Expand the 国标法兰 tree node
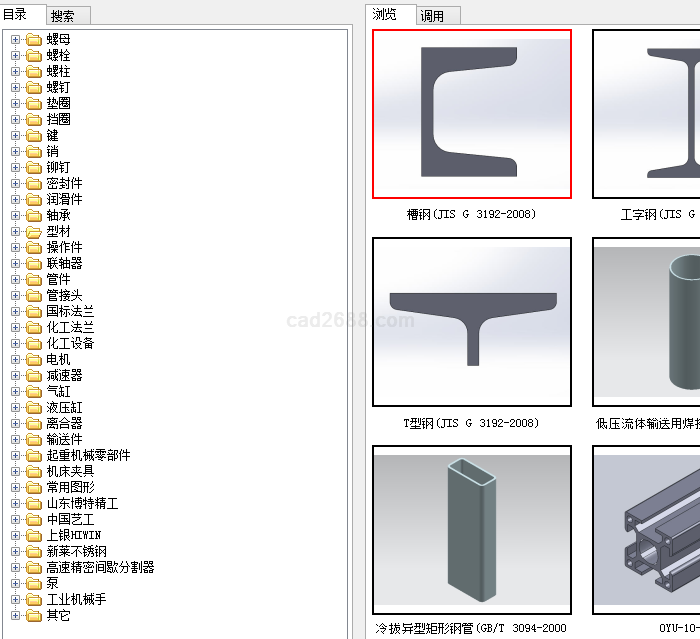The width and height of the screenshot is (700, 639). click(x=15, y=311)
